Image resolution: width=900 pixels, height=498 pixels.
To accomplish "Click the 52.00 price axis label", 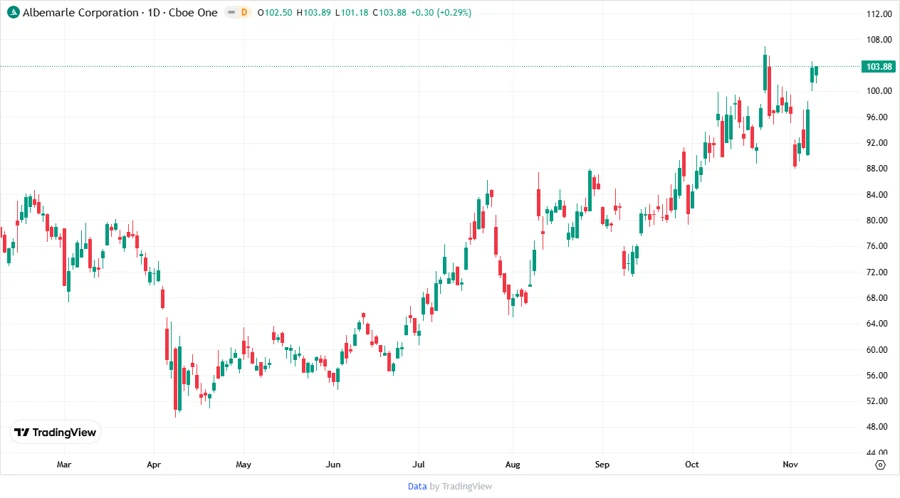I will 879,401.
